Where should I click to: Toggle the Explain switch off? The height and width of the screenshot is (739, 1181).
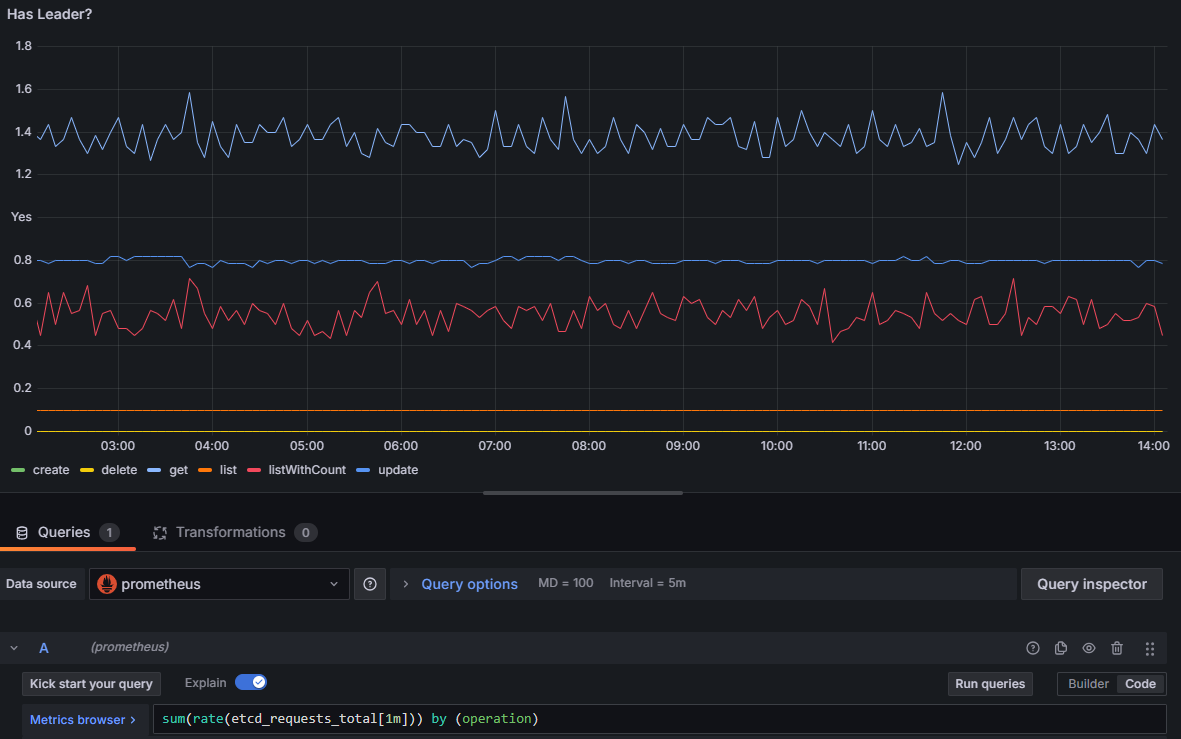[251, 683]
